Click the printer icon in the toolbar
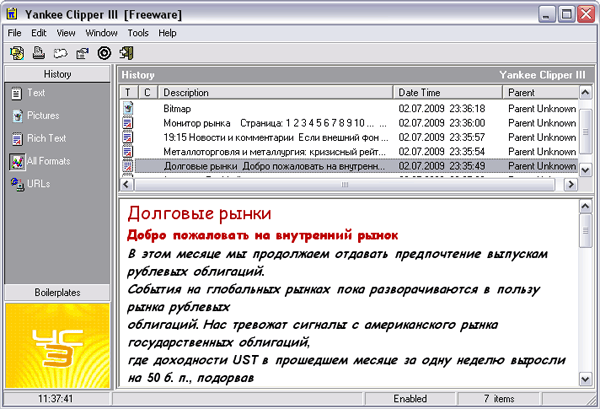The height and width of the screenshot is (409, 600). point(38,53)
